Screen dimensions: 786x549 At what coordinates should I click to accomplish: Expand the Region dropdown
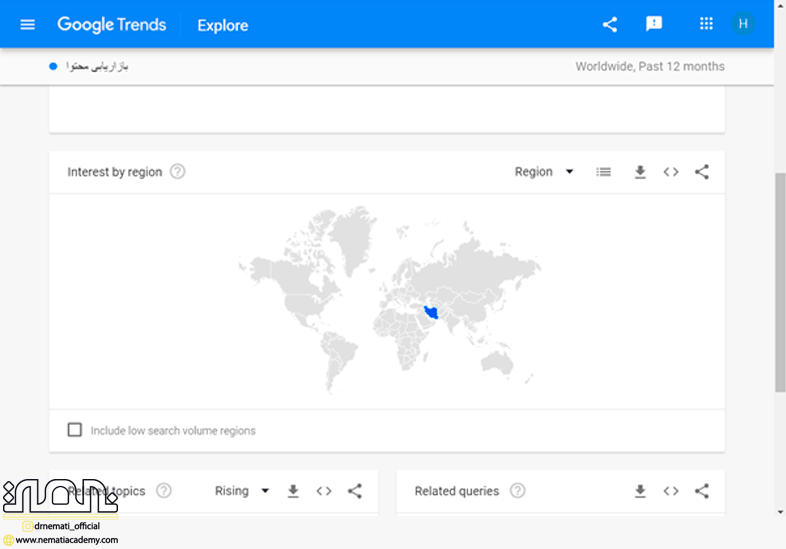(544, 172)
